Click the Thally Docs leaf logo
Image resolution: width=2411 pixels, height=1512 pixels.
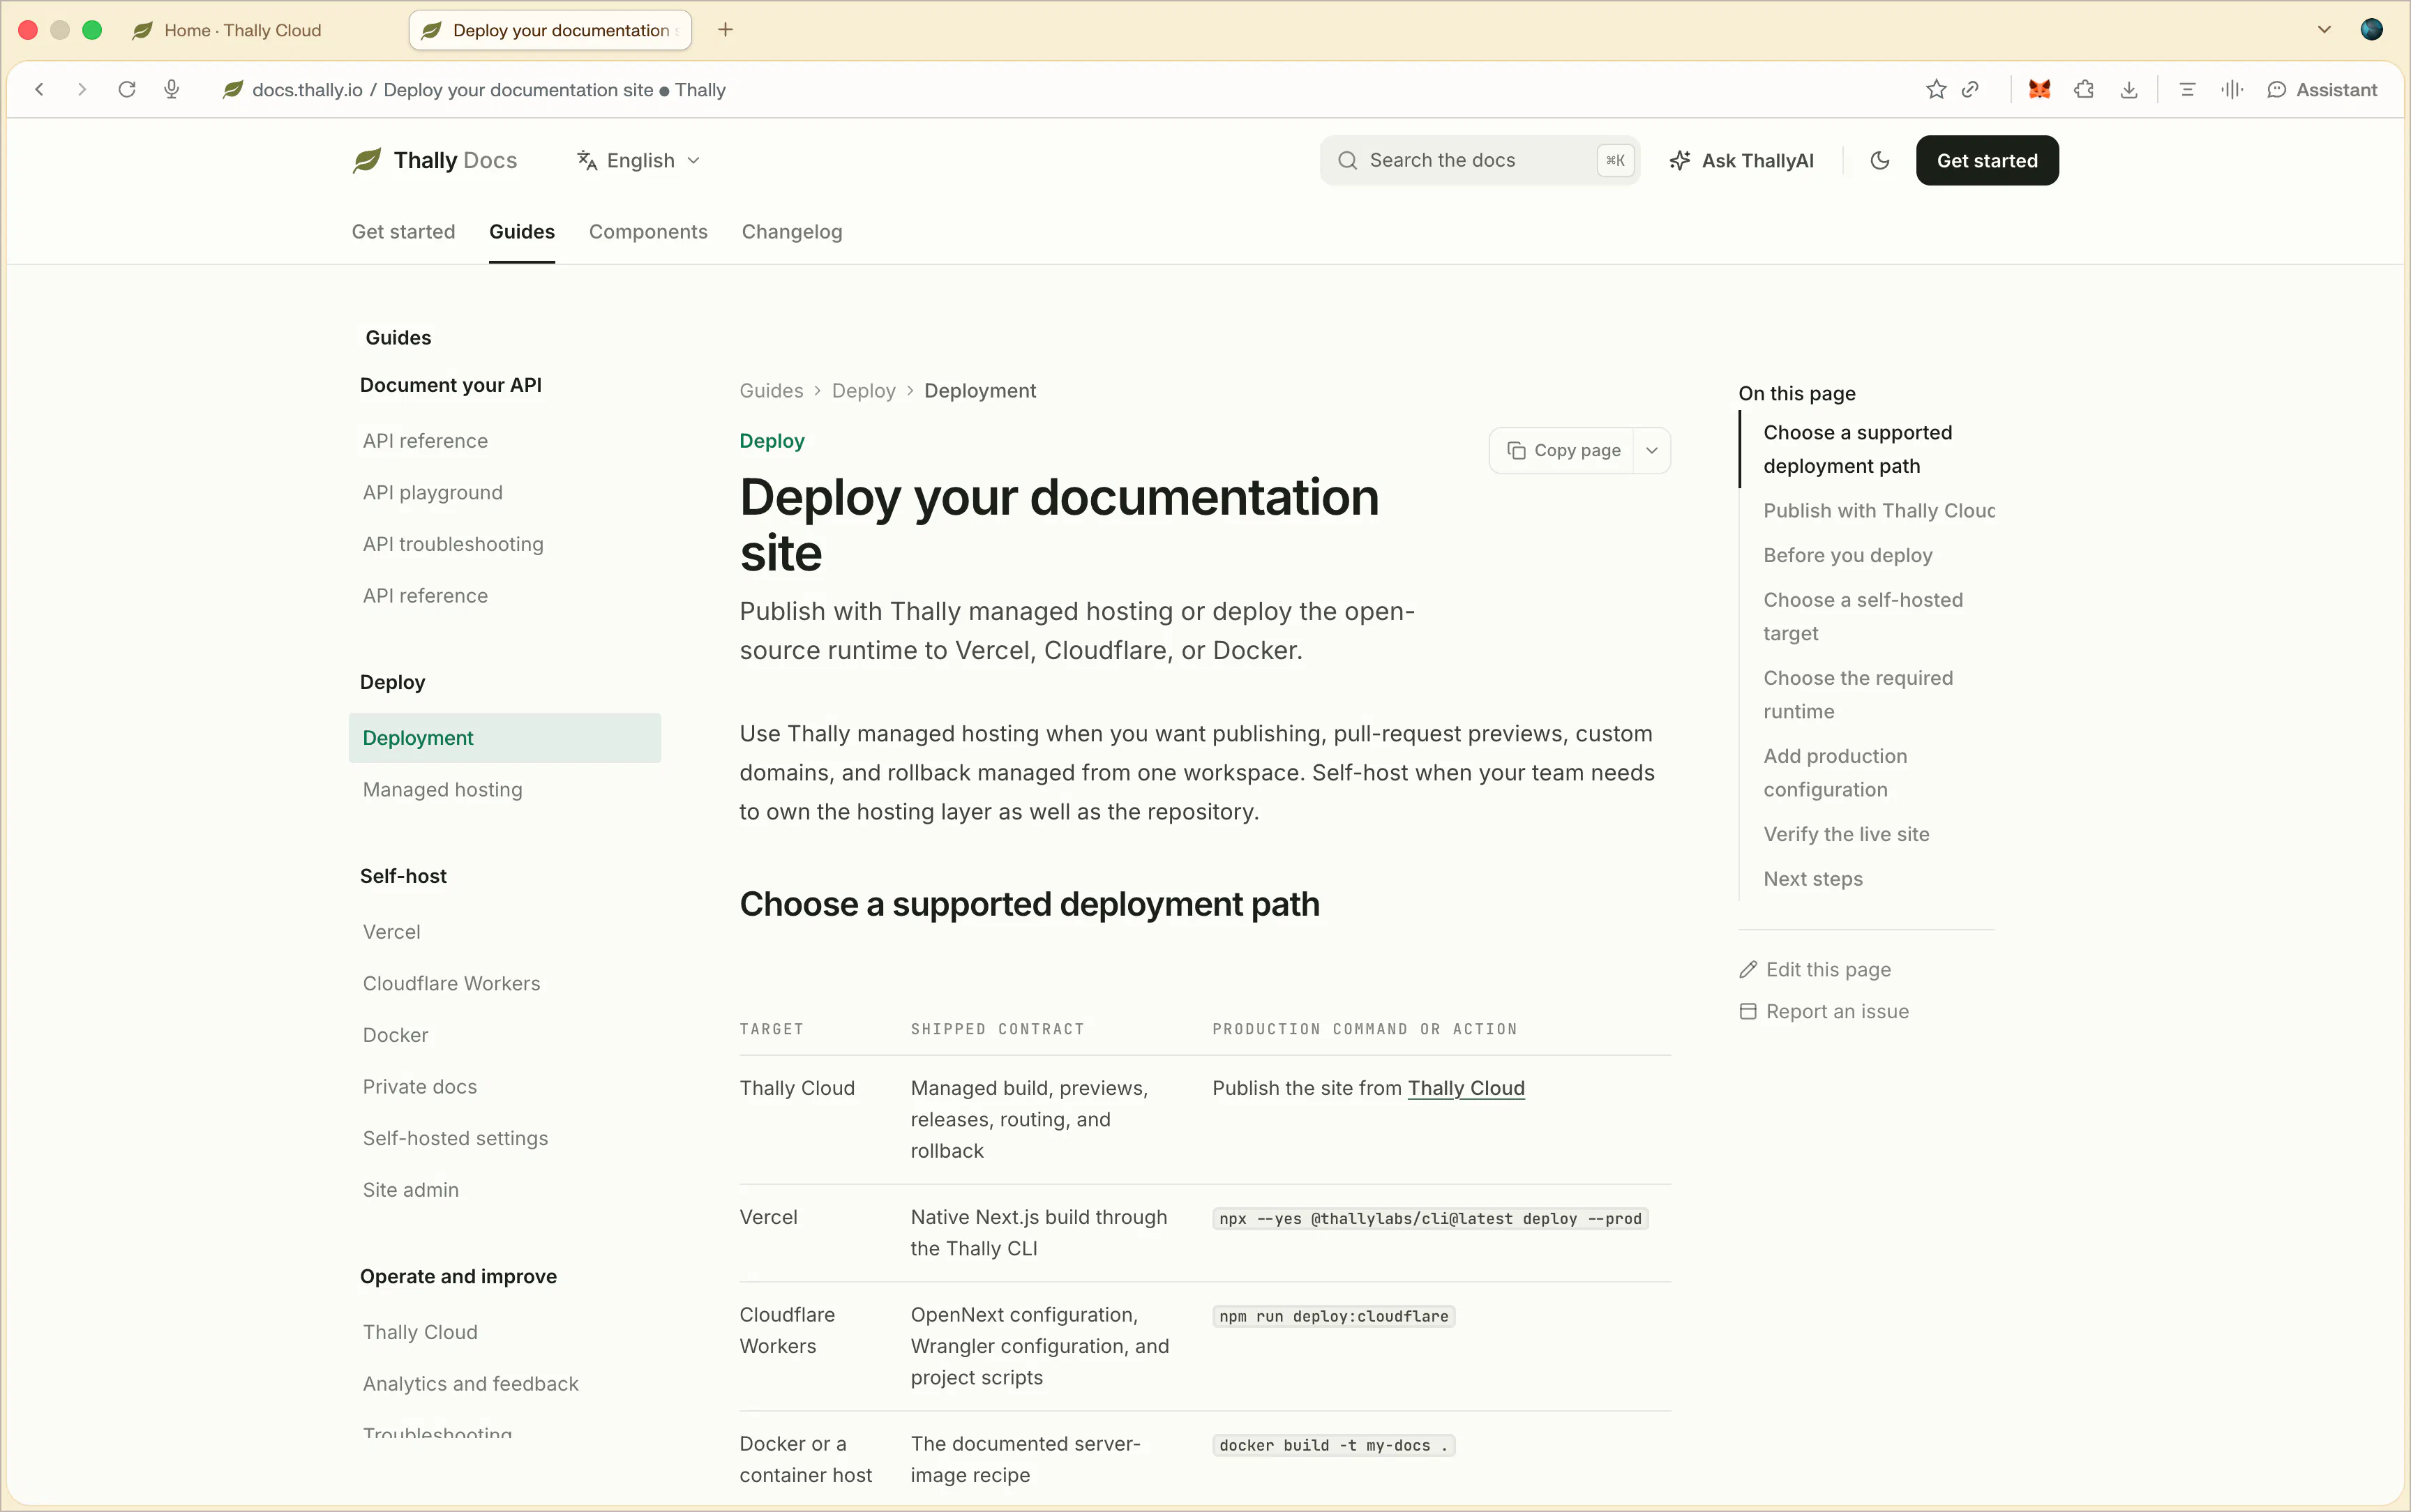367,160
